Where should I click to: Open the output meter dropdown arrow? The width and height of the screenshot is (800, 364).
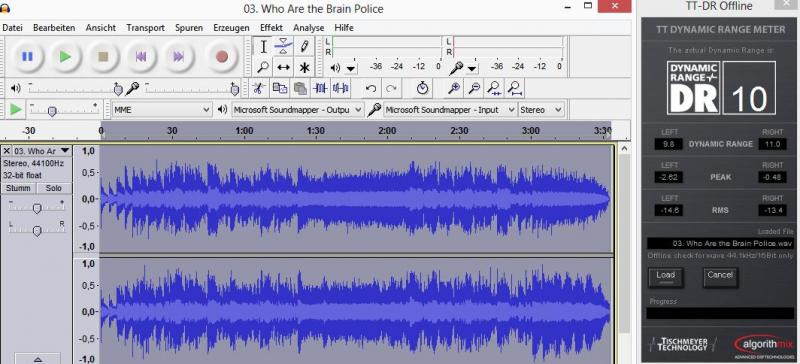352,68
